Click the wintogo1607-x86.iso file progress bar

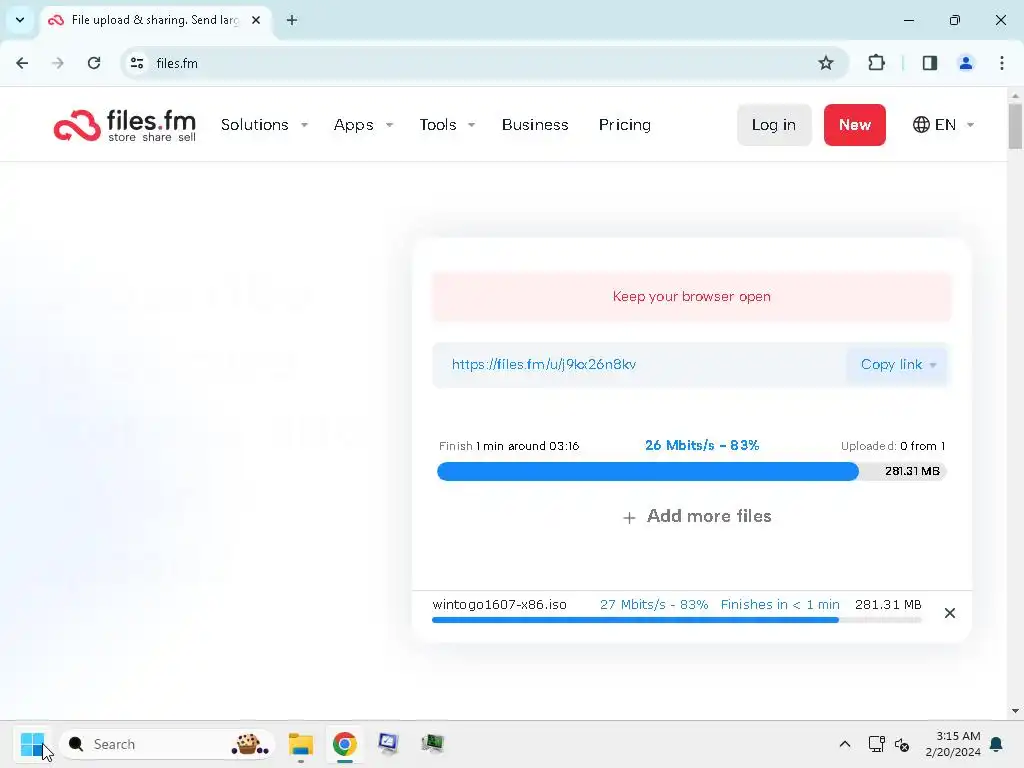pyautogui.click(x=677, y=620)
